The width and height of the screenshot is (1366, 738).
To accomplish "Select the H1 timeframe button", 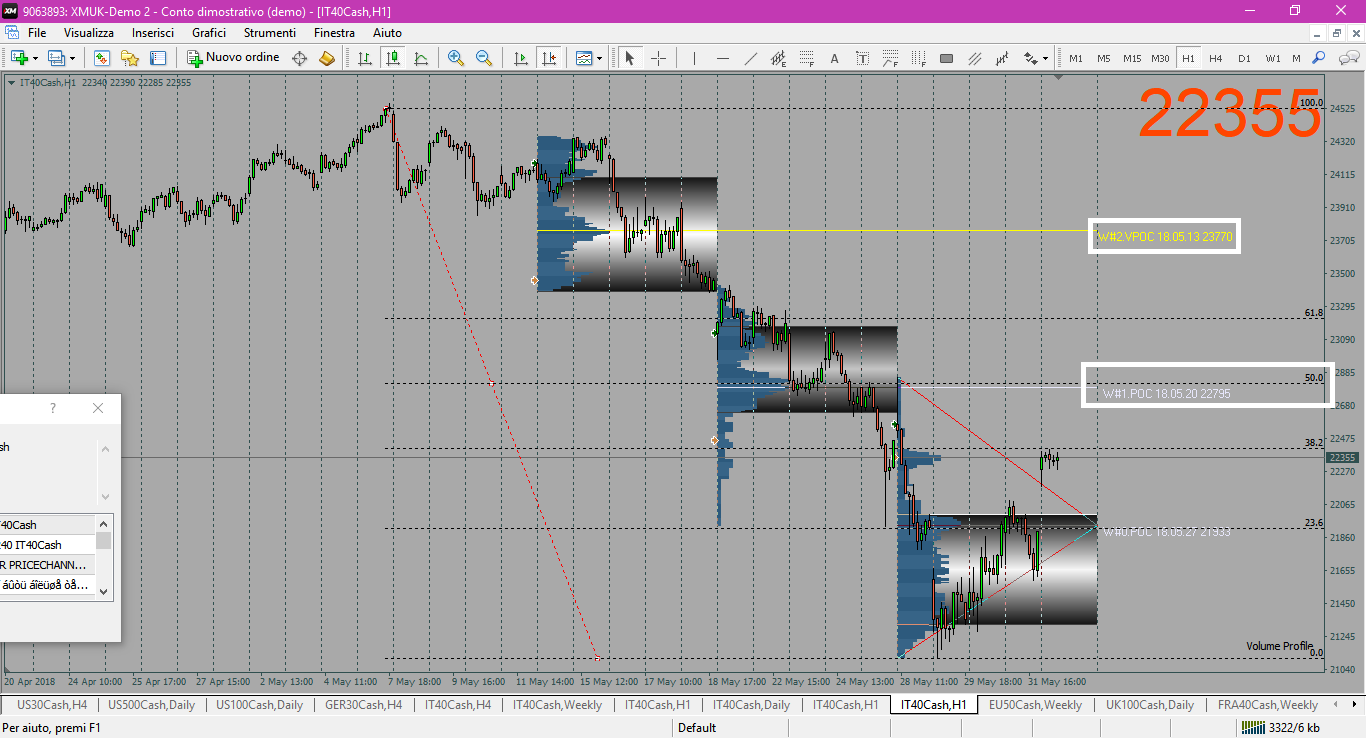I will pyautogui.click(x=1188, y=58).
